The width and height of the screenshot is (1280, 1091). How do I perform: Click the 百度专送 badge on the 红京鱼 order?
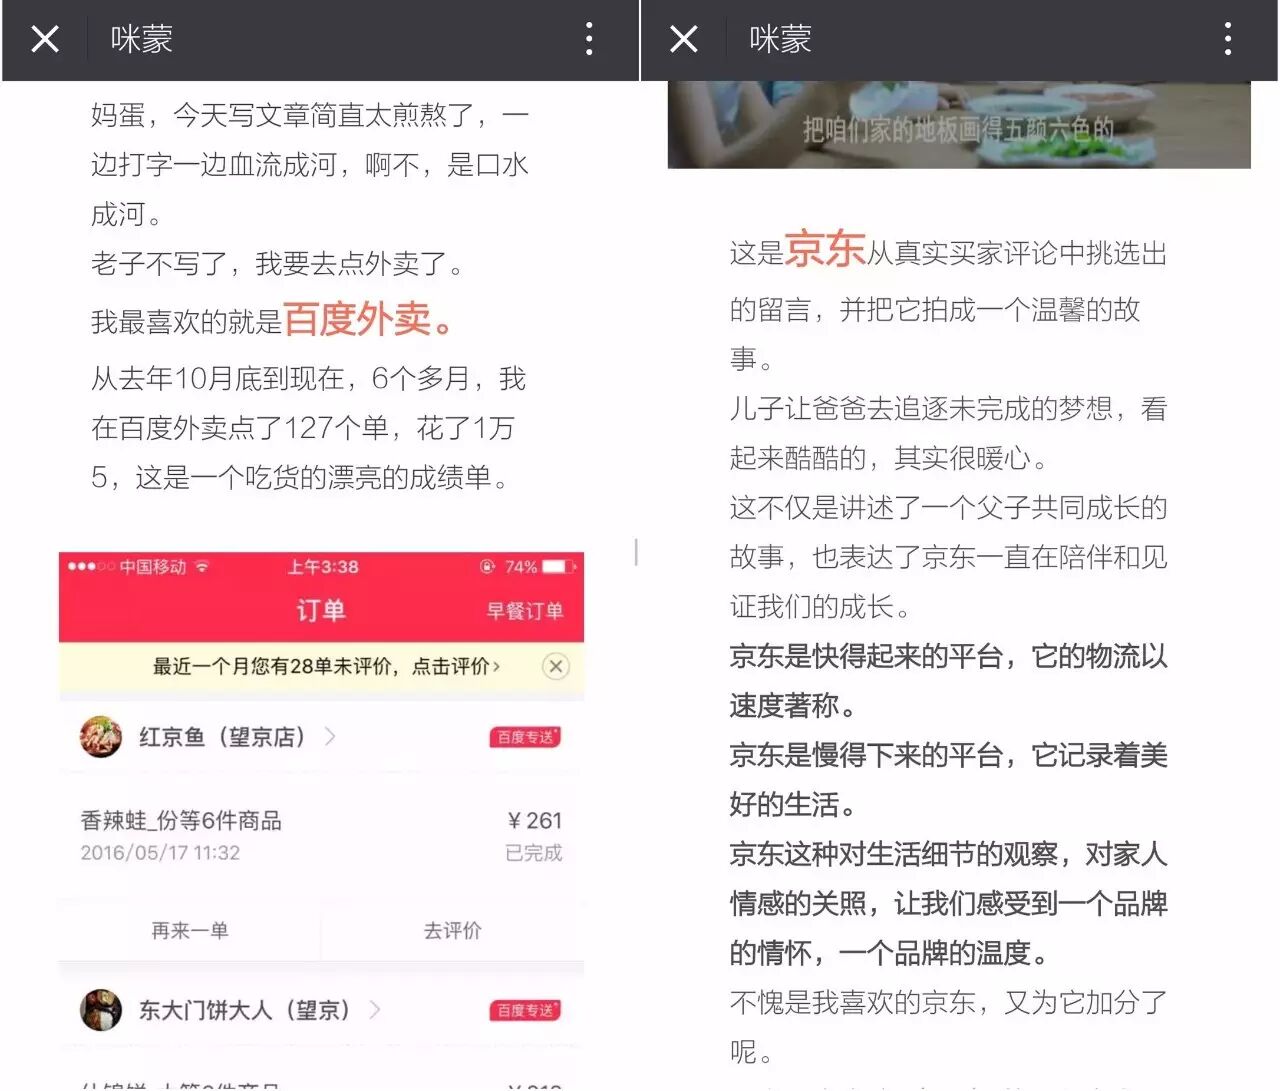click(x=525, y=737)
